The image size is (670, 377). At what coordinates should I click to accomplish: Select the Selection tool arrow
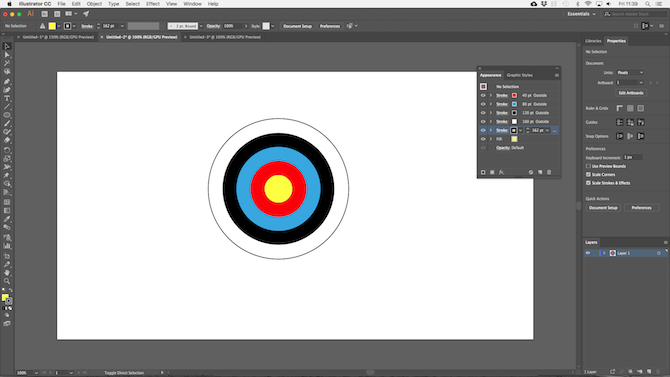point(7,46)
